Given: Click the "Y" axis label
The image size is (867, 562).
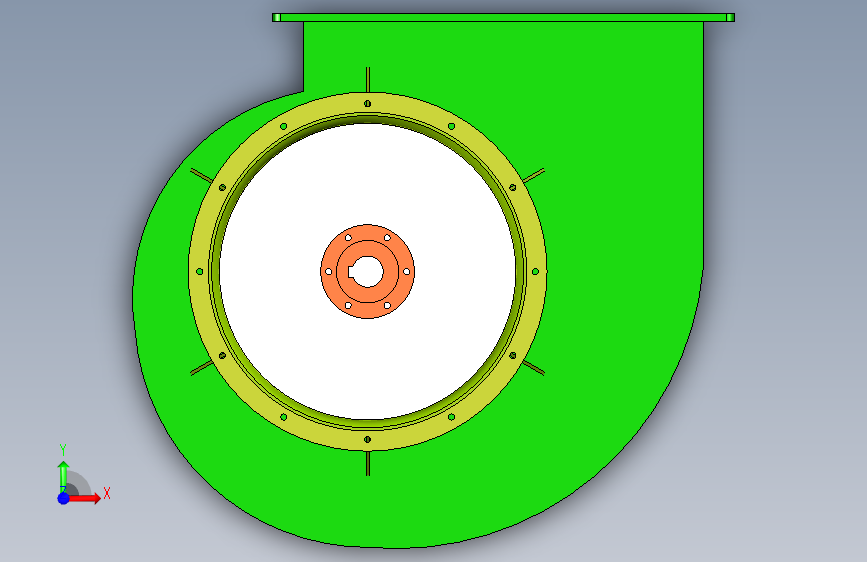Looking at the screenshot, I should [63, 450].
